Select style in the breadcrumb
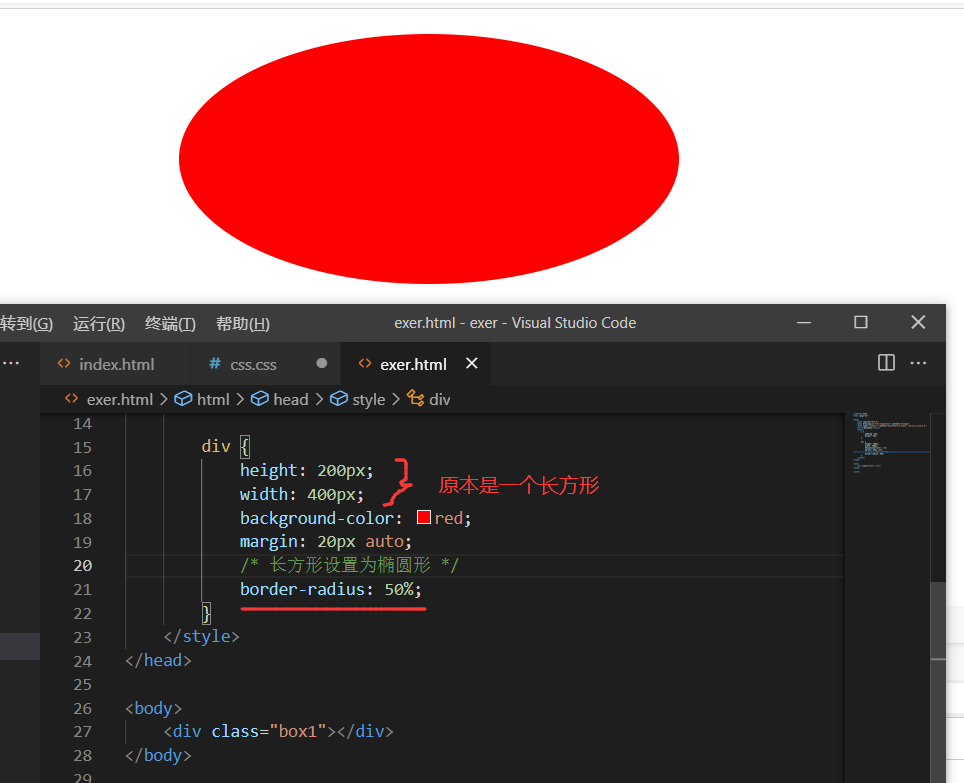This screenshot has height=783, width=964. [x=368, y=399]
